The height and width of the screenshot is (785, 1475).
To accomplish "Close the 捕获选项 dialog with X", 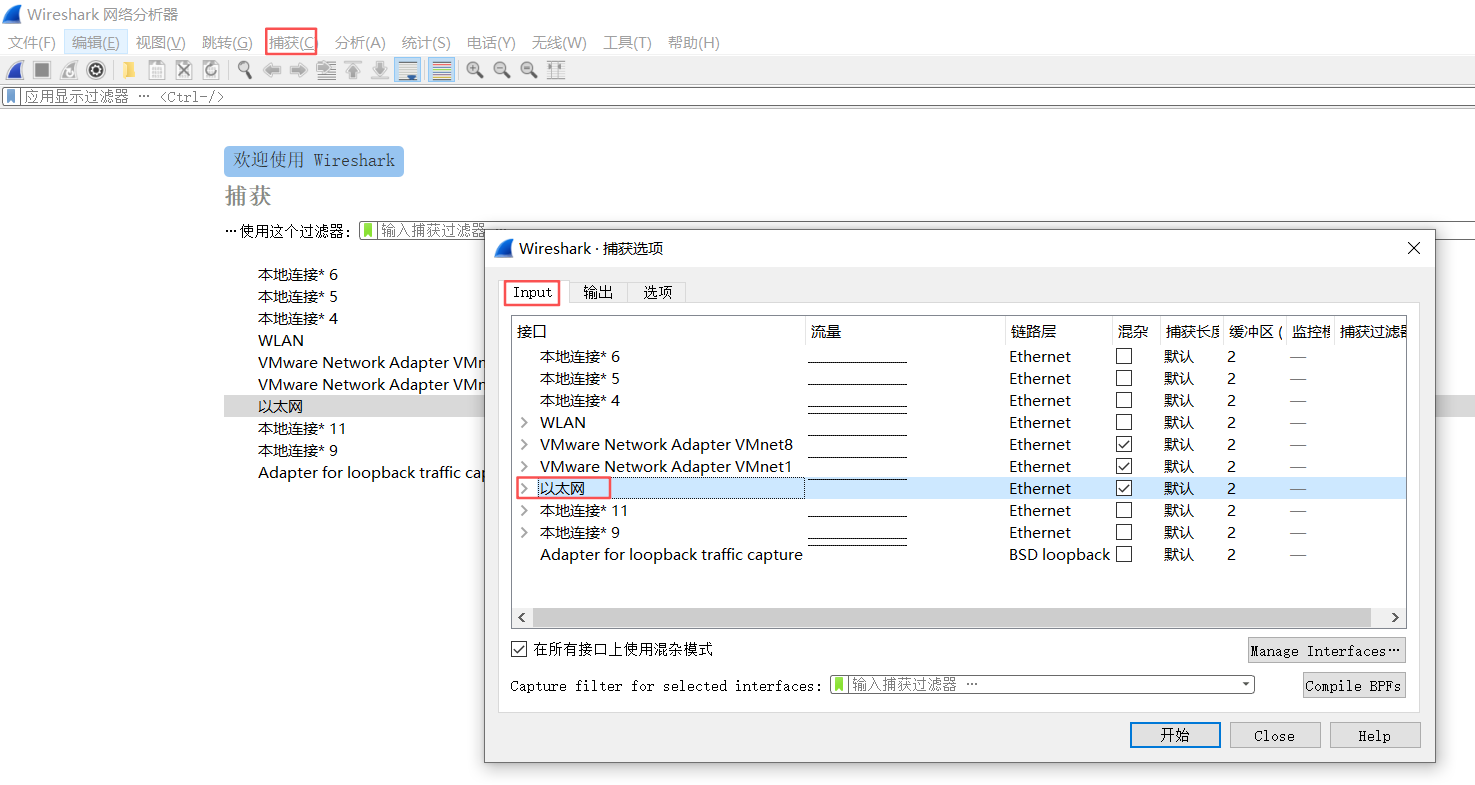I will tap(1414, 248).
